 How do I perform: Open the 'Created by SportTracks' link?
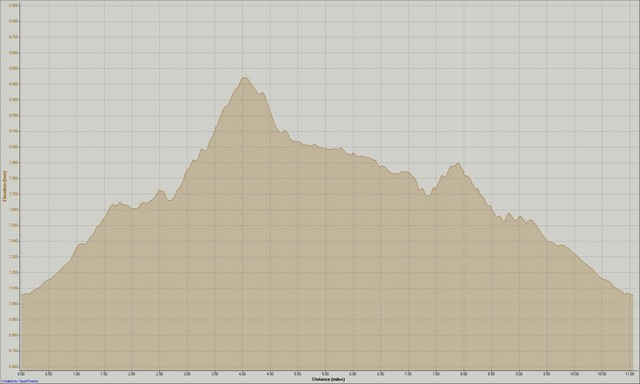(19, 382)
